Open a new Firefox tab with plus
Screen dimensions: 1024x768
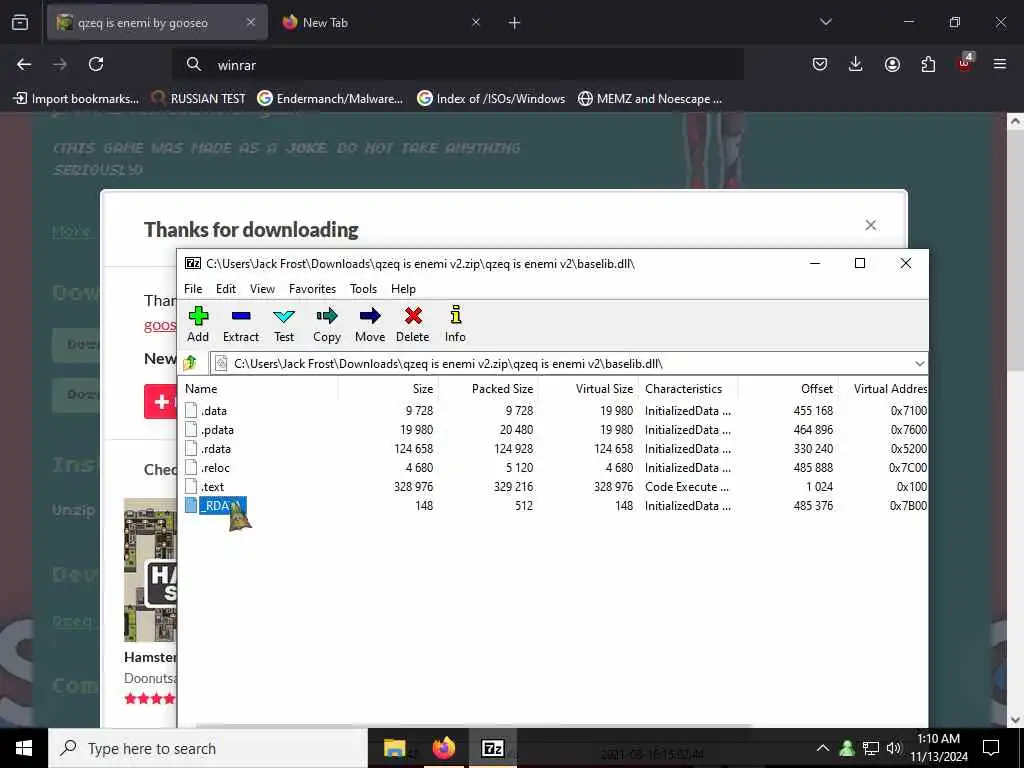tap(514, 23)
